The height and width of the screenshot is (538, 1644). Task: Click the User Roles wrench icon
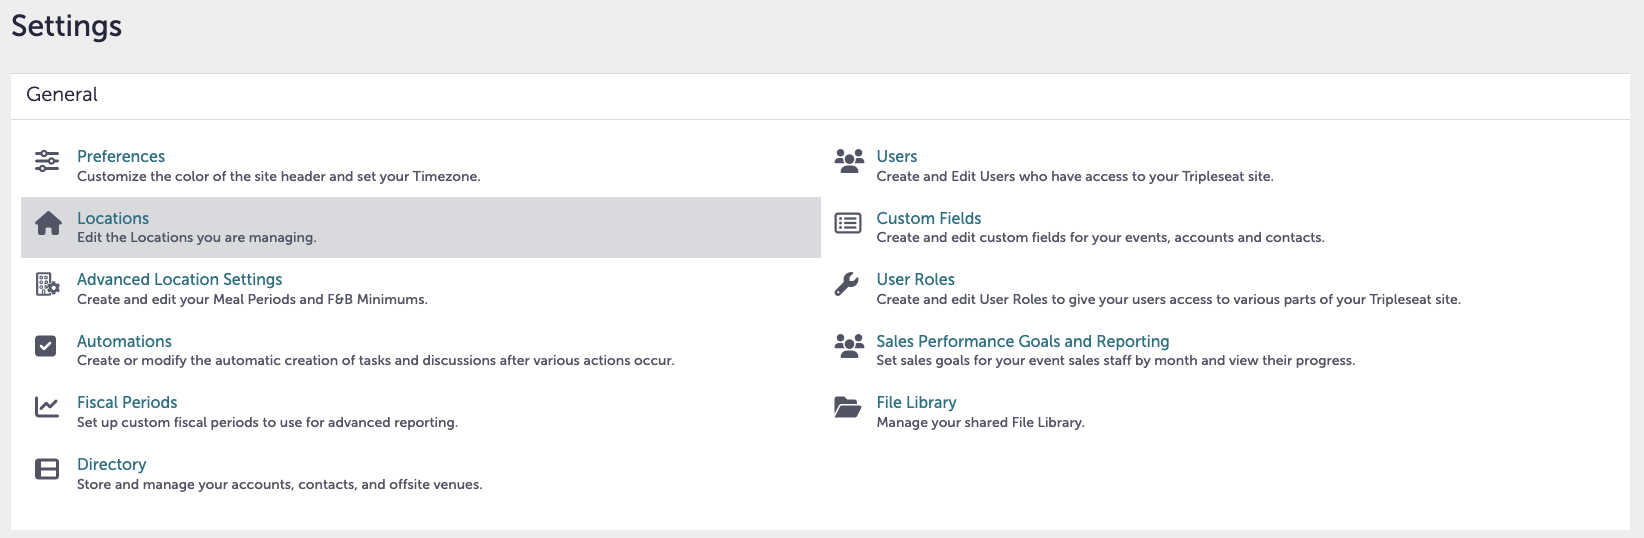coord(847,285)
